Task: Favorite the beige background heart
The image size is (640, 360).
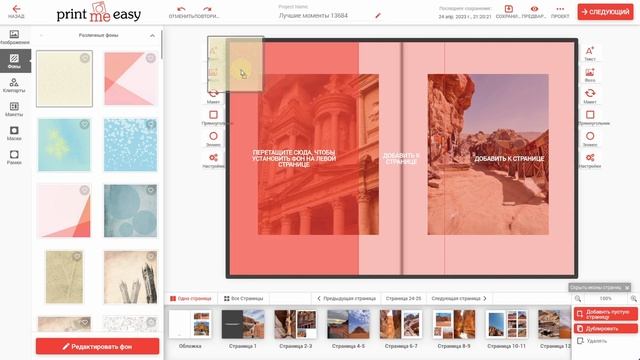Action: [84, 58]
